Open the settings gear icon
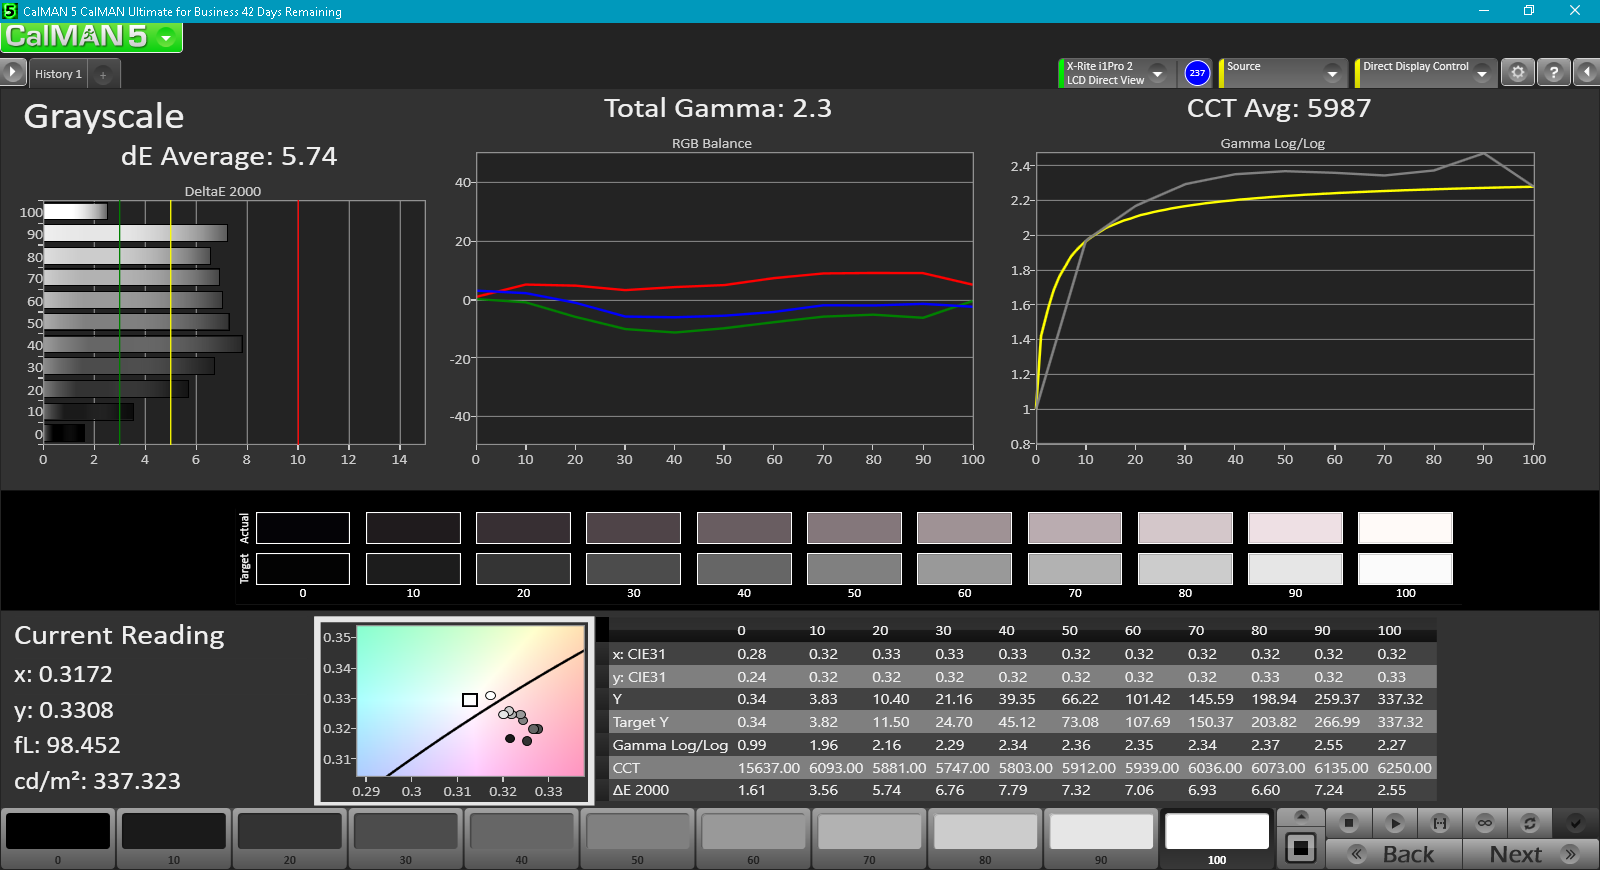This screenshot has height=870, width=1600. click(x=1518, y=73)
